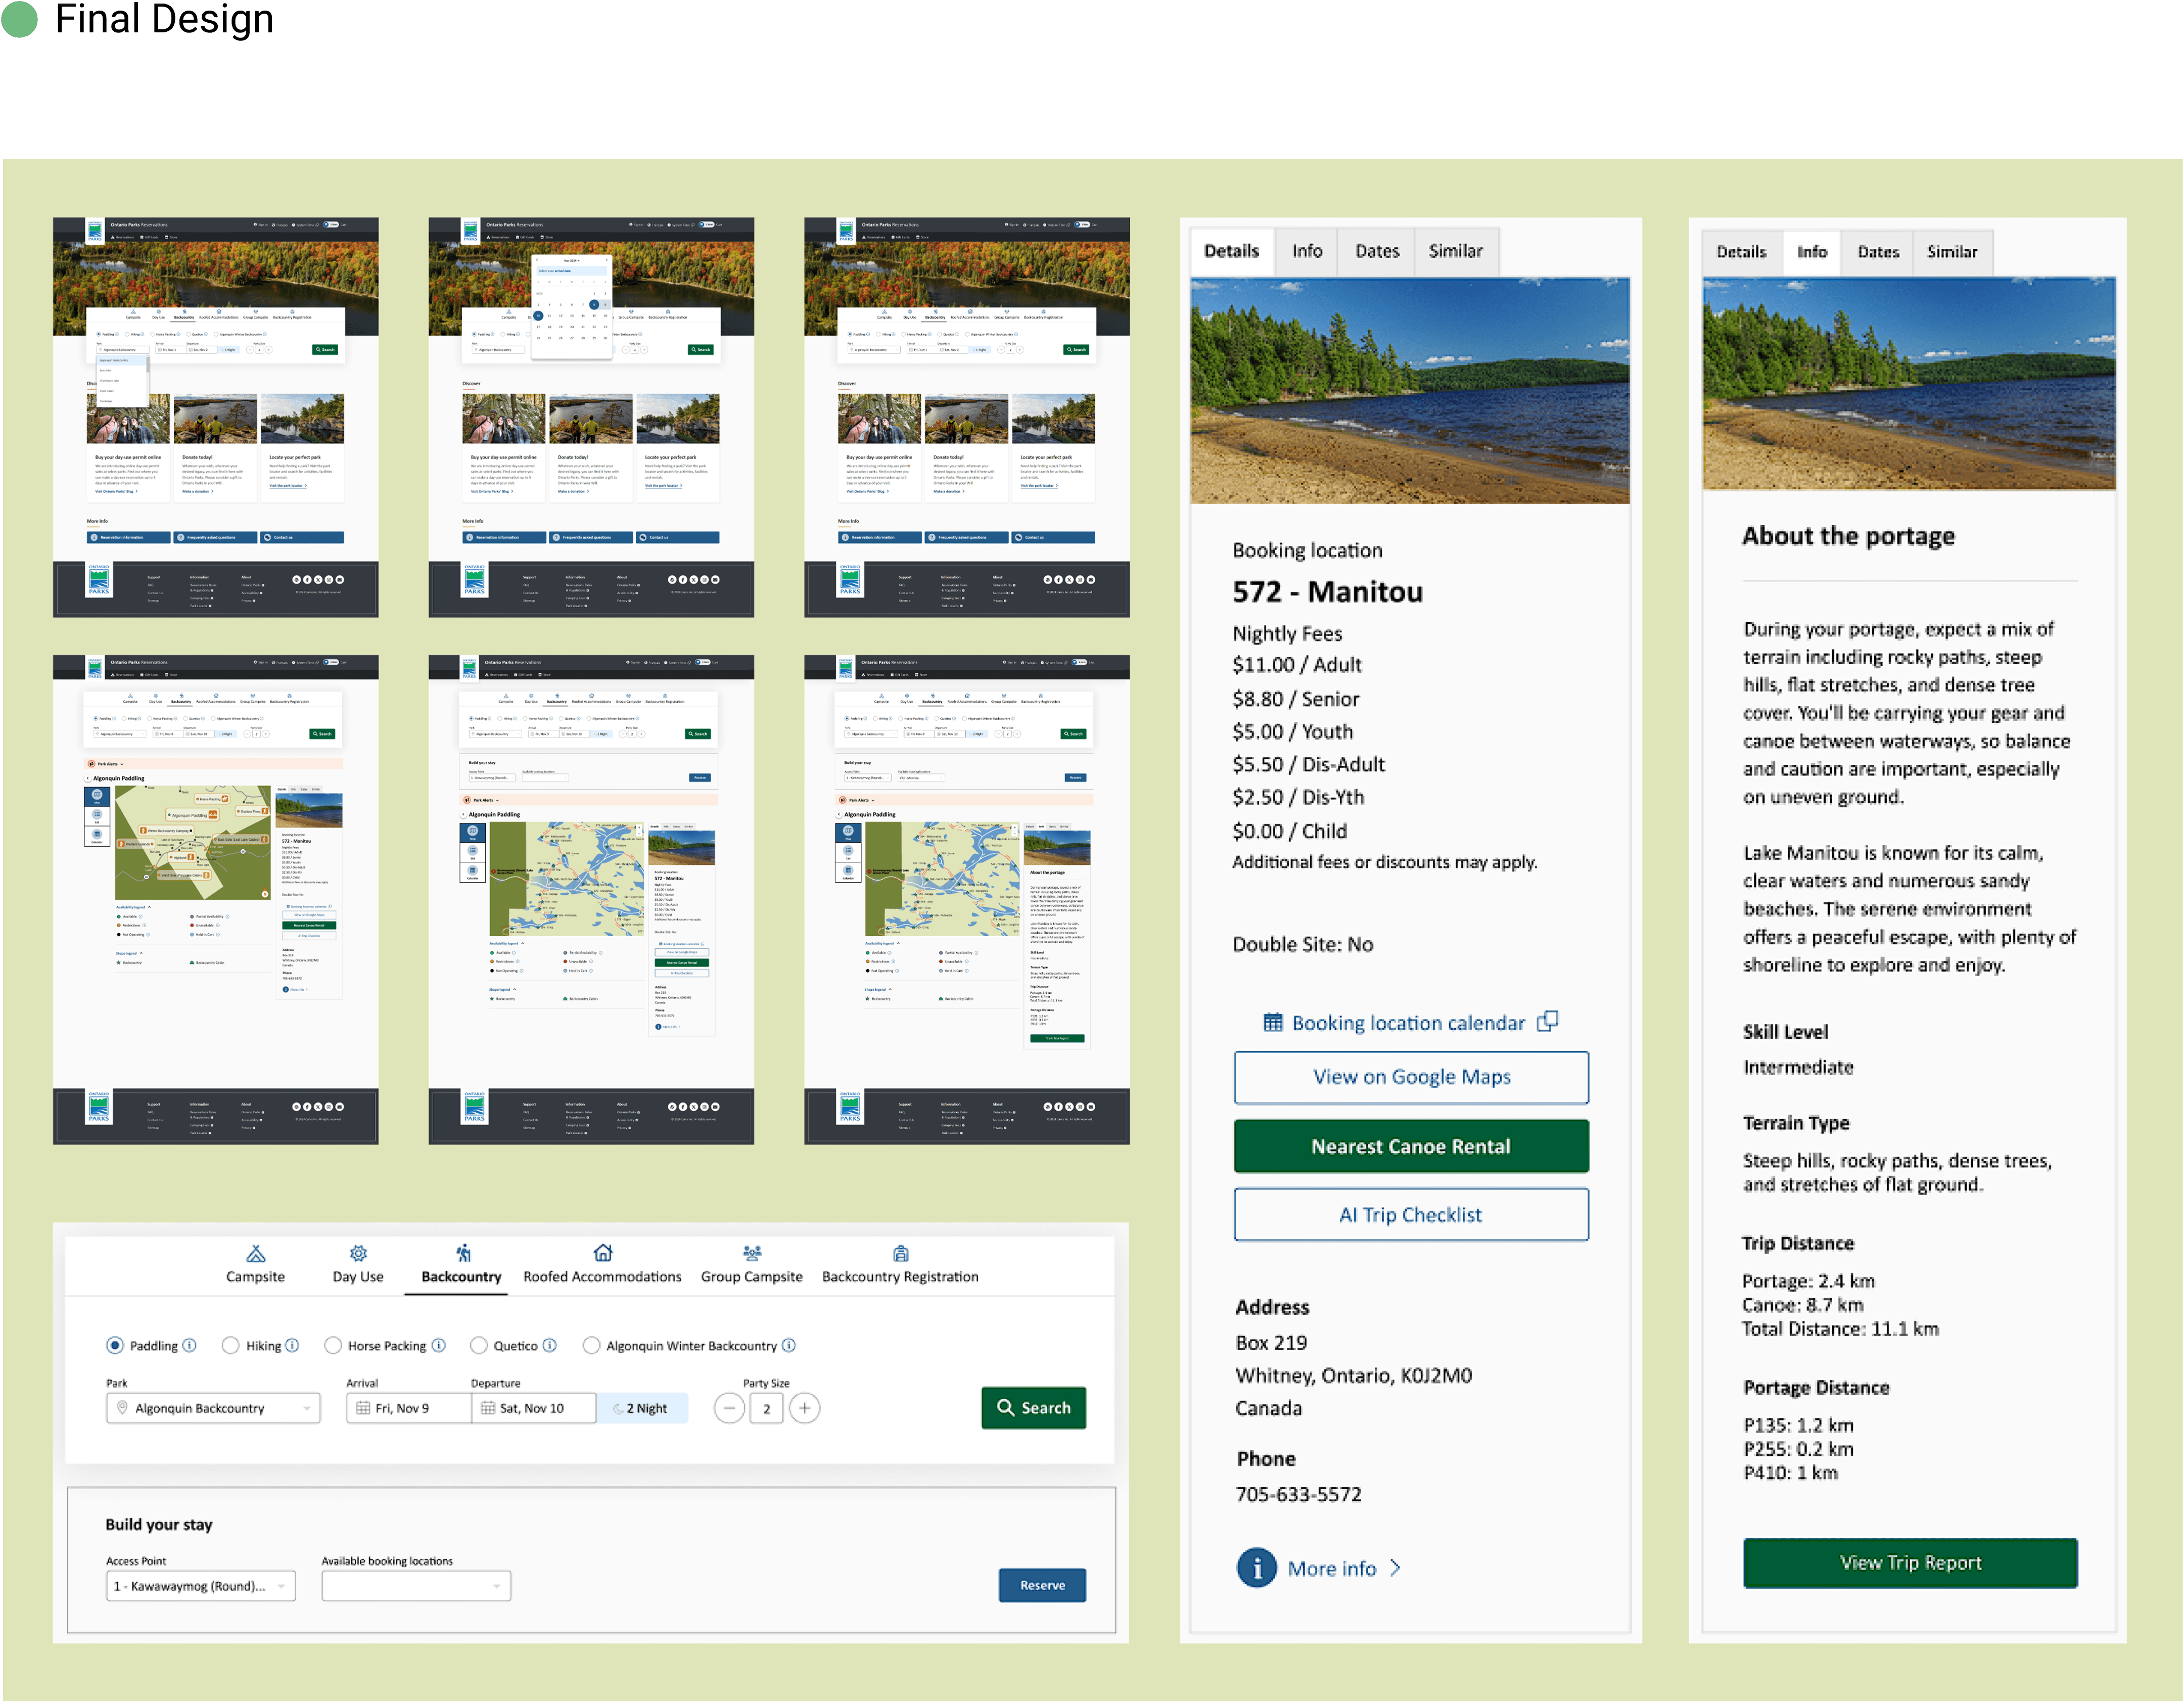This screenshot has width=2184, height=1701.
Task: Click the Backcountry Registration clipboard icon
Action: tap(900, 1253)
